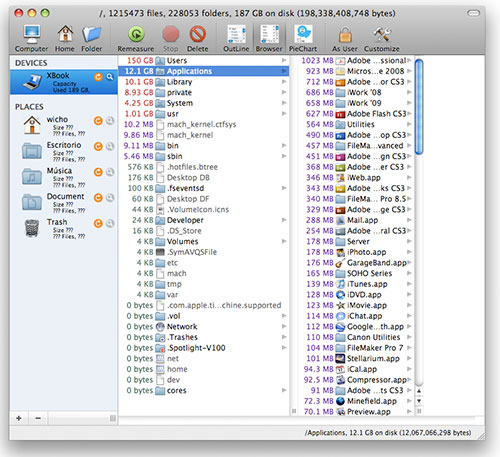The width and height of the screenshot is (500, 457).
Task: Remeasure the Document place
Action: pyautogui.click(x=98, y=198)
